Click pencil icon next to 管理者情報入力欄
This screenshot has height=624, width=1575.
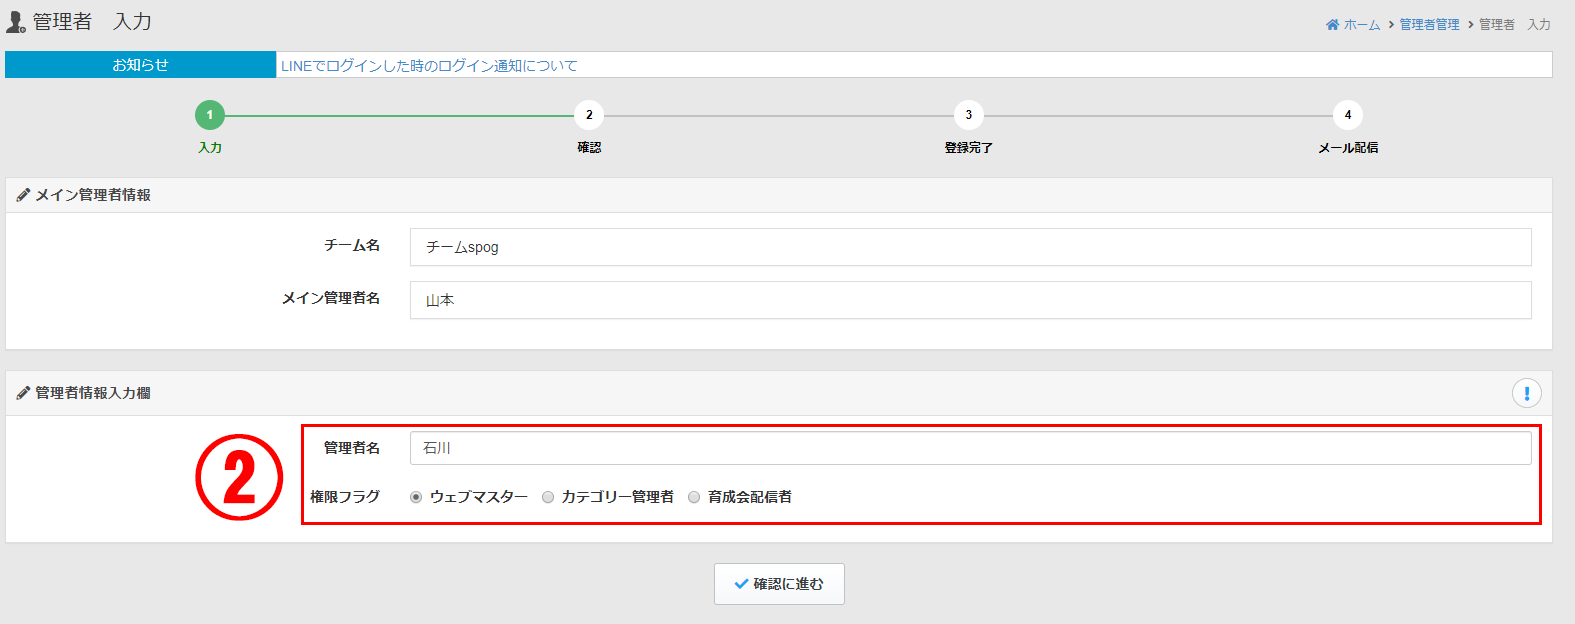pos(23,394)
